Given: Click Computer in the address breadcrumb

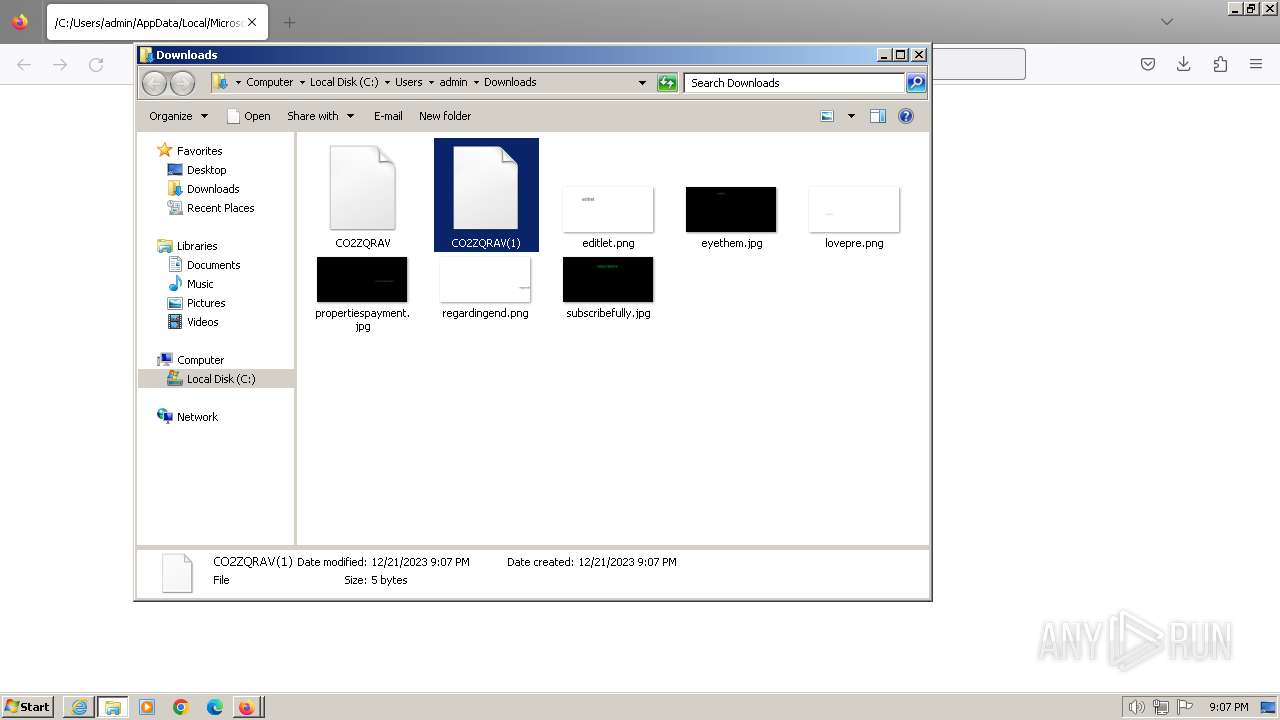Looking at the screenshot, I should point(269,83).
